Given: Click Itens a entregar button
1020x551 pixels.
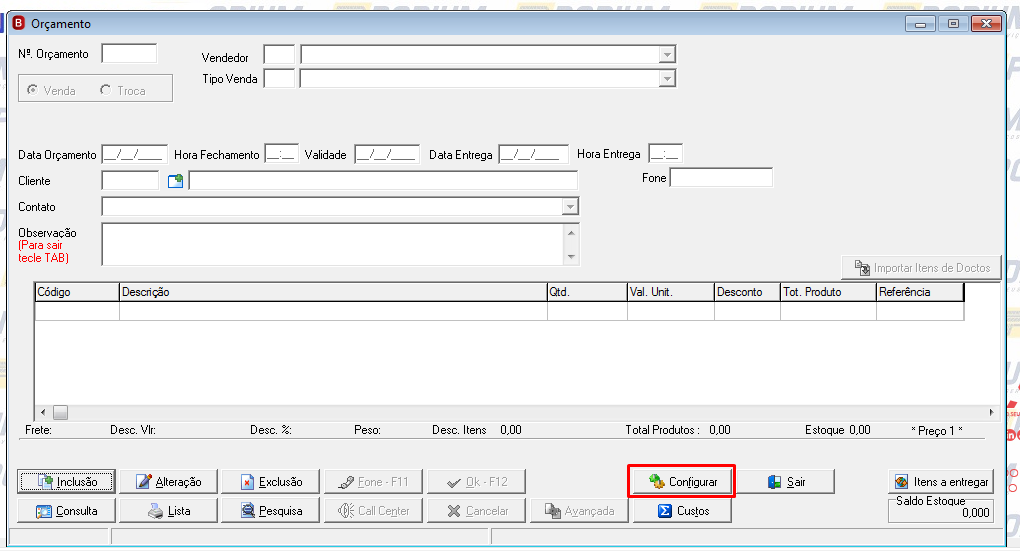Looking at the screenshot, I should click(x=941, y=481).
